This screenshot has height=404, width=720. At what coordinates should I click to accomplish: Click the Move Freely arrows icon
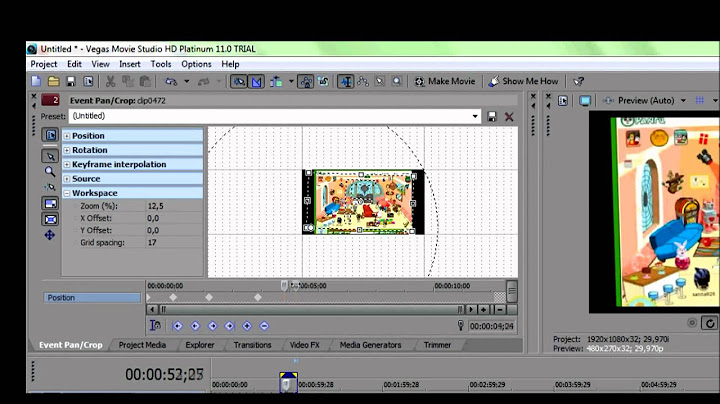pyautogui.click(x=50, y=235)
